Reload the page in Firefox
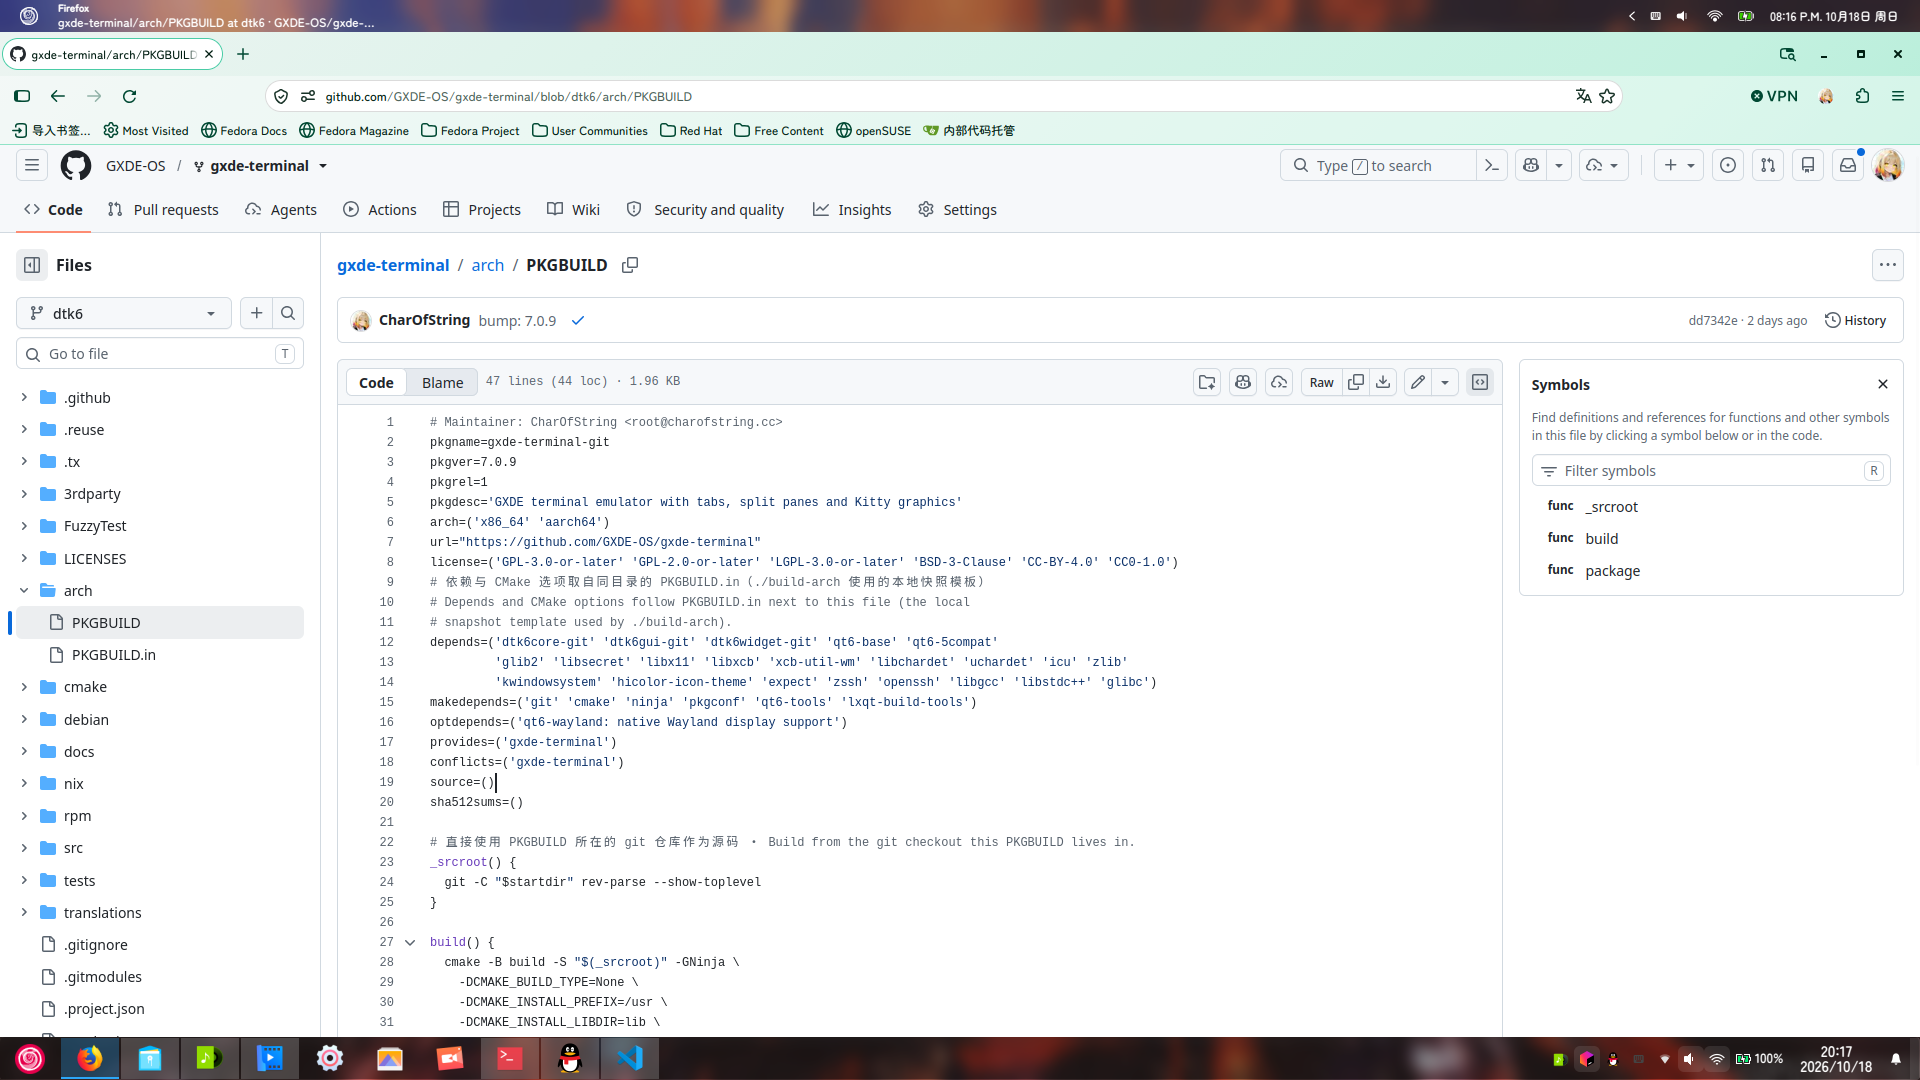Viewport: 1920px width, 1080px height. click(x=129, y=96)
